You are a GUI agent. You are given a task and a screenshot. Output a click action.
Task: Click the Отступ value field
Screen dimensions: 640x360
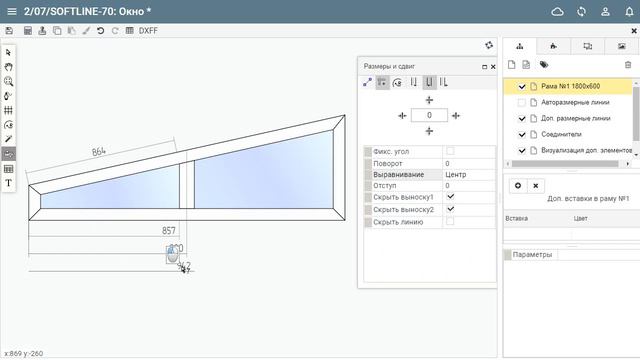point(469,186)
